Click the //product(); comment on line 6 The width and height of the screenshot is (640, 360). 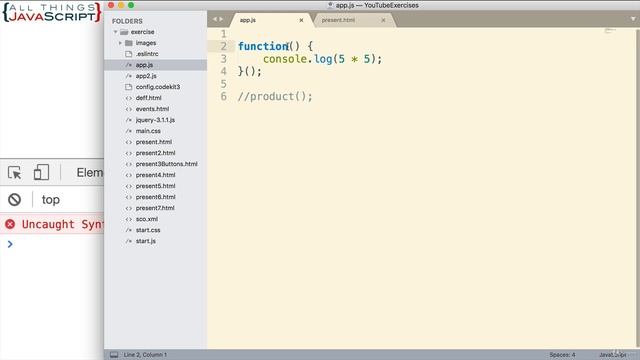click(x=275, y=96)
